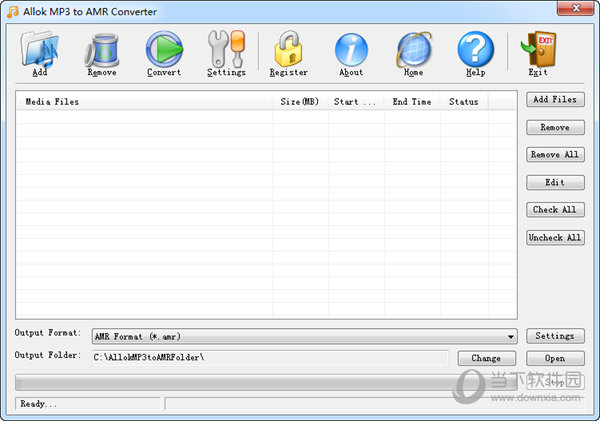Viewport: 600px width, 421px height.
Task: Click the Check All button
Action: pyautogui.click(x=555, y=210)
